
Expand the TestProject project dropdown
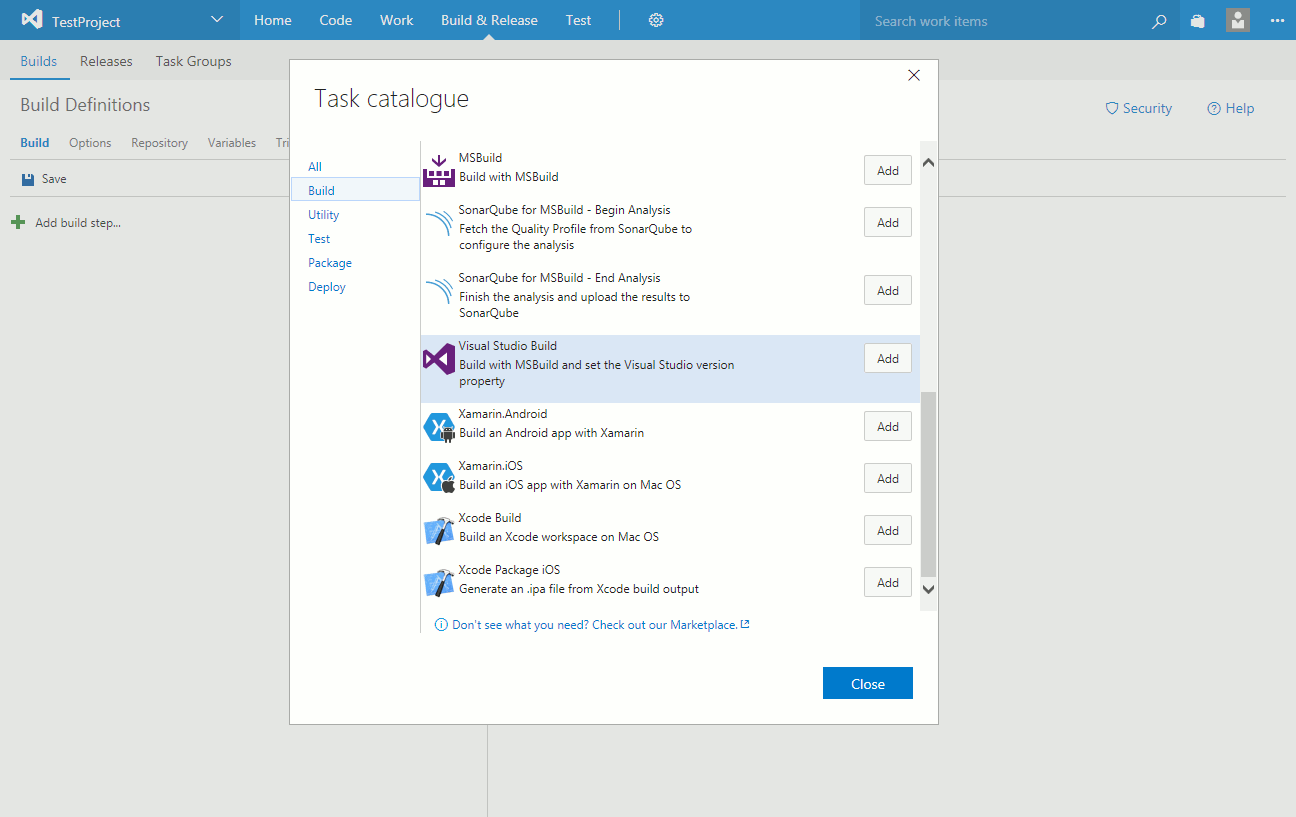(217, 20)
